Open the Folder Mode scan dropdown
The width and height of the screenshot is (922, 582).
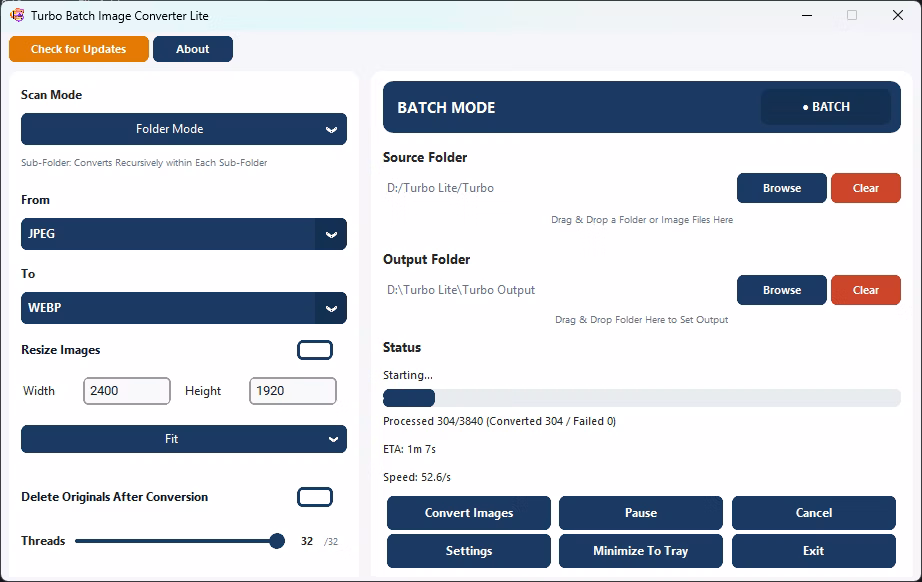coord(183,129)
